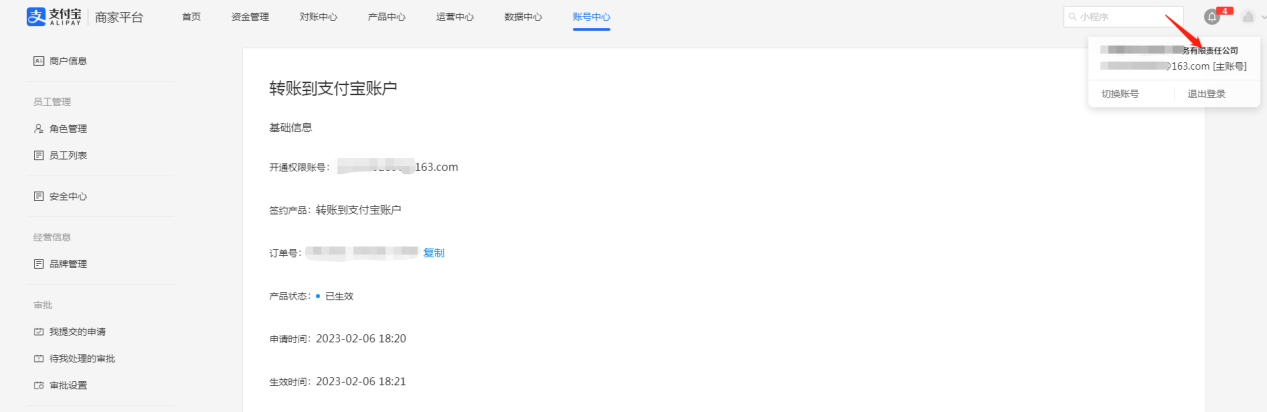Switch to the 首页 tab

[x=191, y=17]
